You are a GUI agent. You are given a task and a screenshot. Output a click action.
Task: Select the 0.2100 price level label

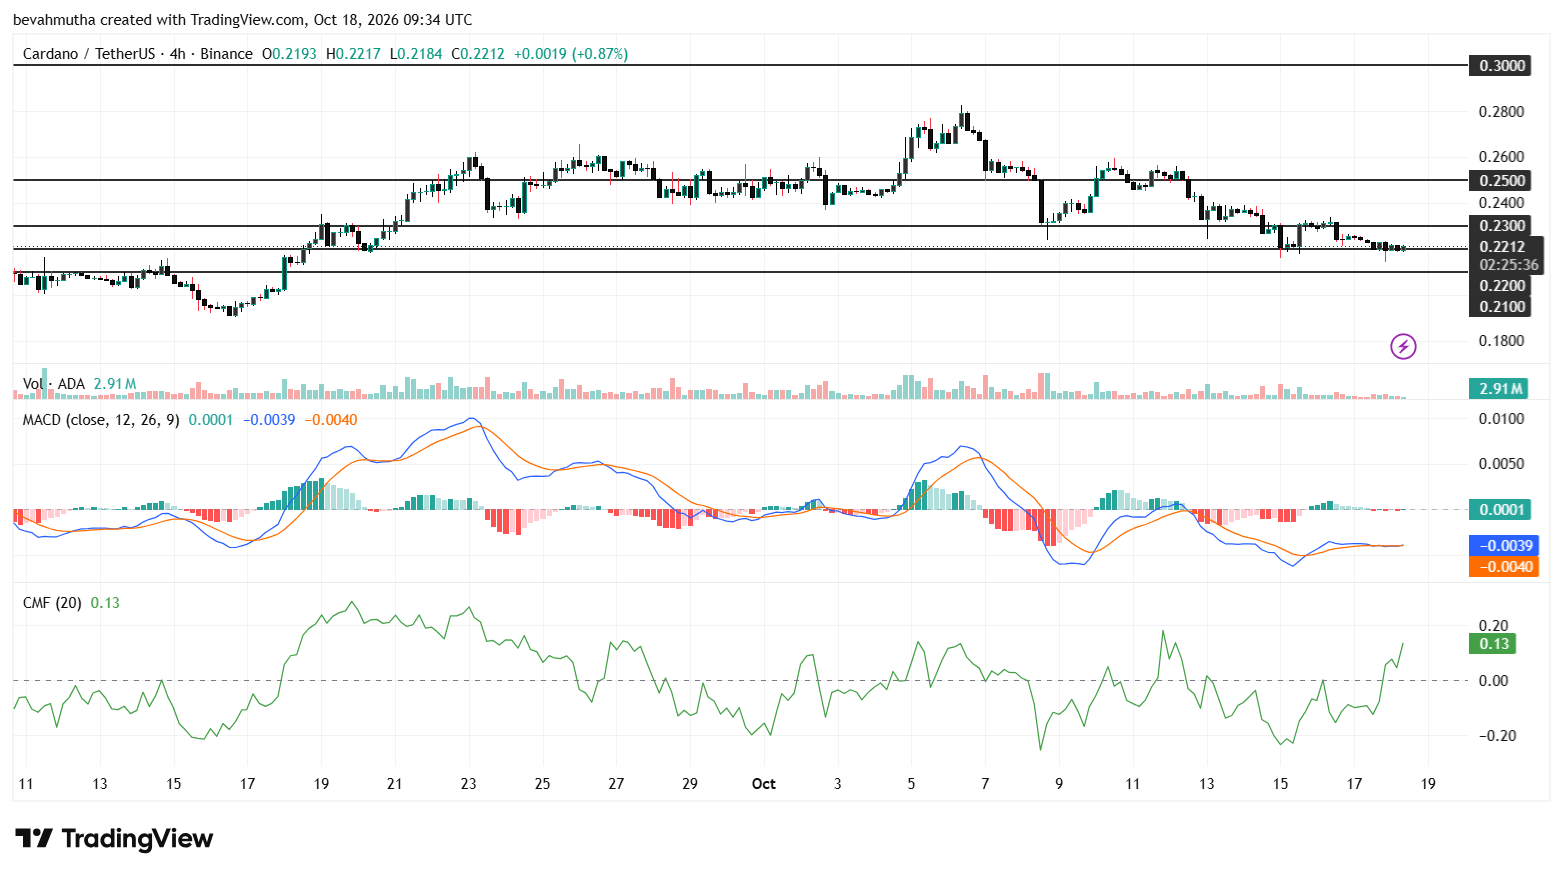pyautogui.click(x=1502, y=307)
